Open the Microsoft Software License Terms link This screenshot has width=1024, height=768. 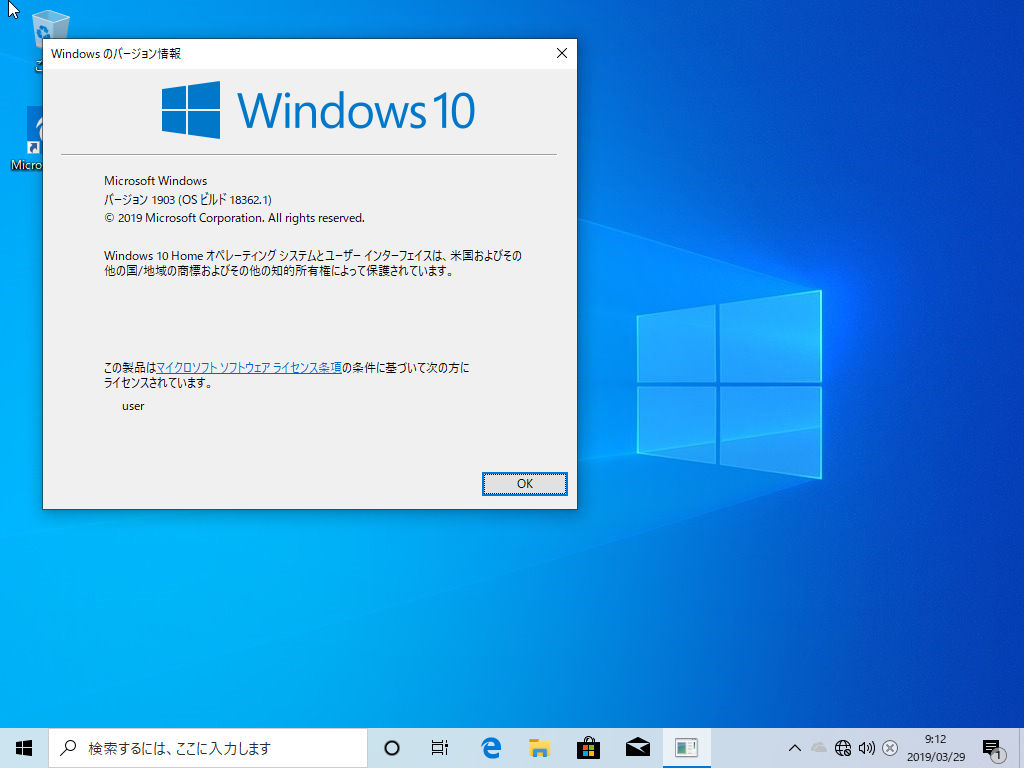(x=249, y=368)
